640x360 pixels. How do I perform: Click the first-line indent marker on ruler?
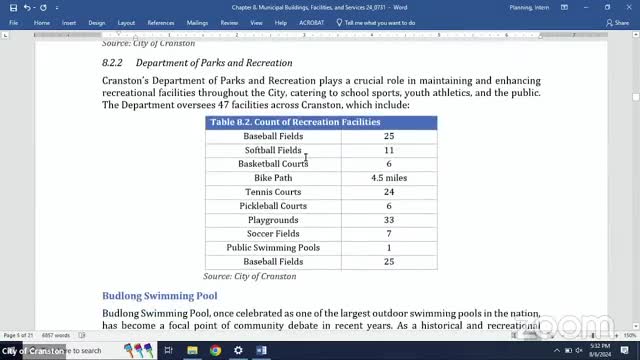click(x=118, y=33)
